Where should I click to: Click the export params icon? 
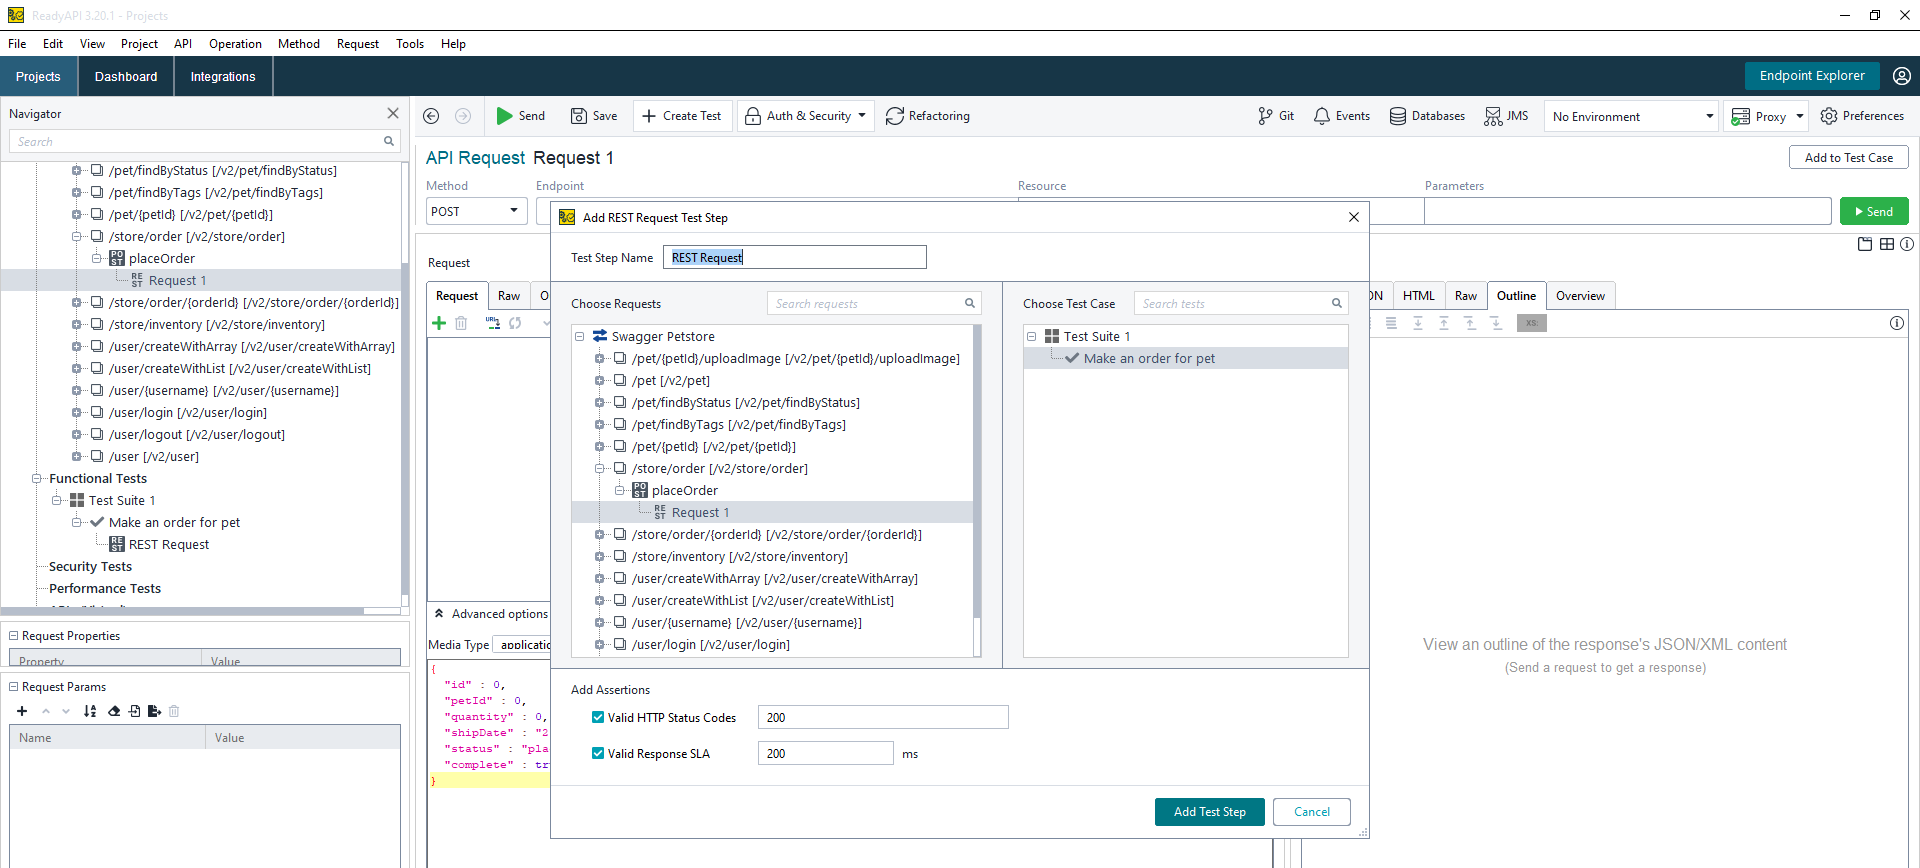click(154, 711)
